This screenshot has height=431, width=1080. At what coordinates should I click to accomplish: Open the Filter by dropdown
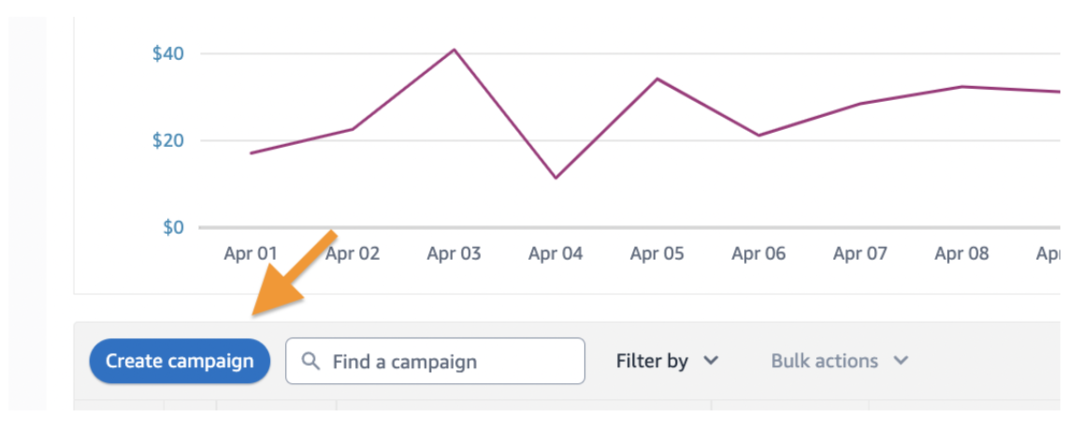[667, 361]
